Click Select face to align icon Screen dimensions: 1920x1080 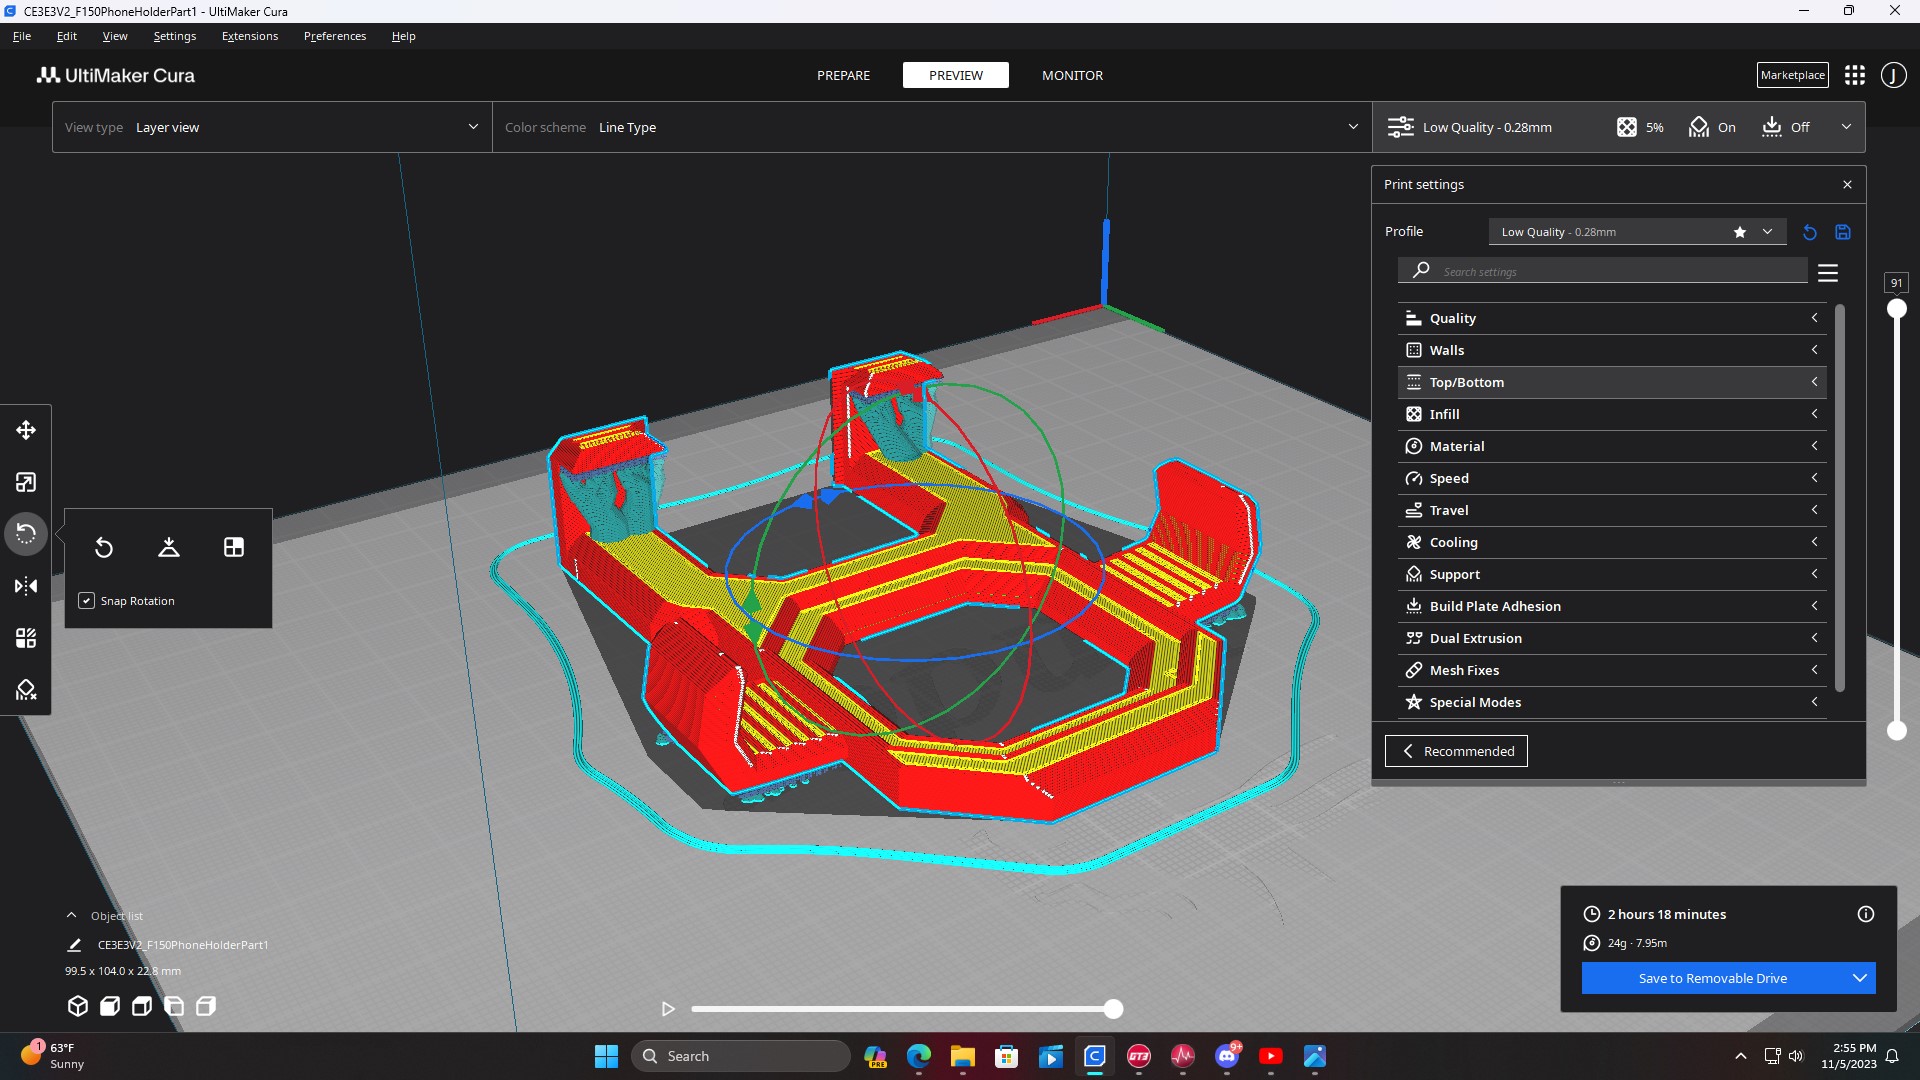[234, 547]
